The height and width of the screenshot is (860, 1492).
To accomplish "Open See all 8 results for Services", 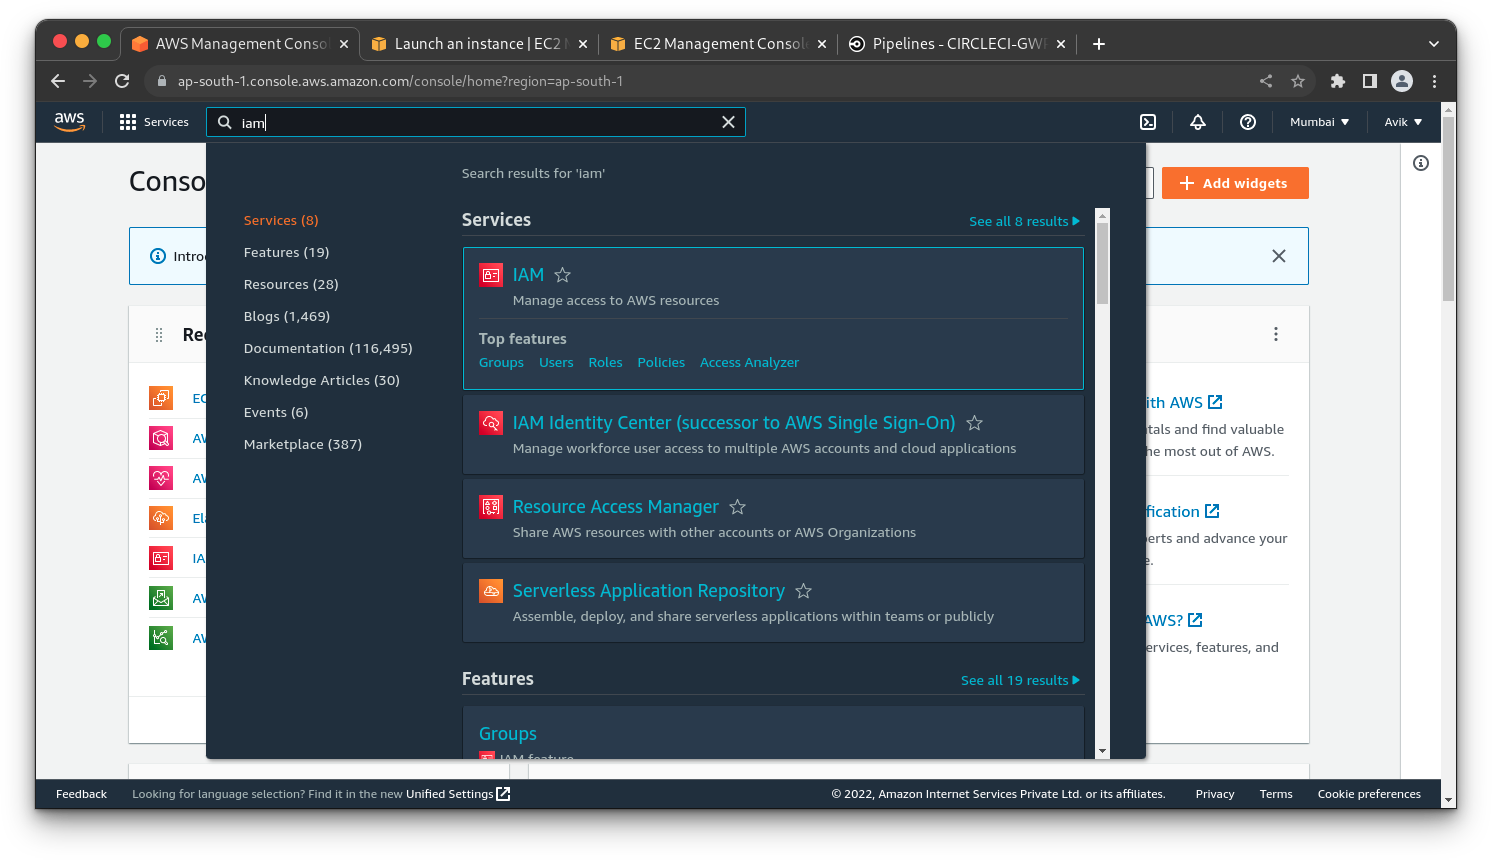I will coord(1024,221).
